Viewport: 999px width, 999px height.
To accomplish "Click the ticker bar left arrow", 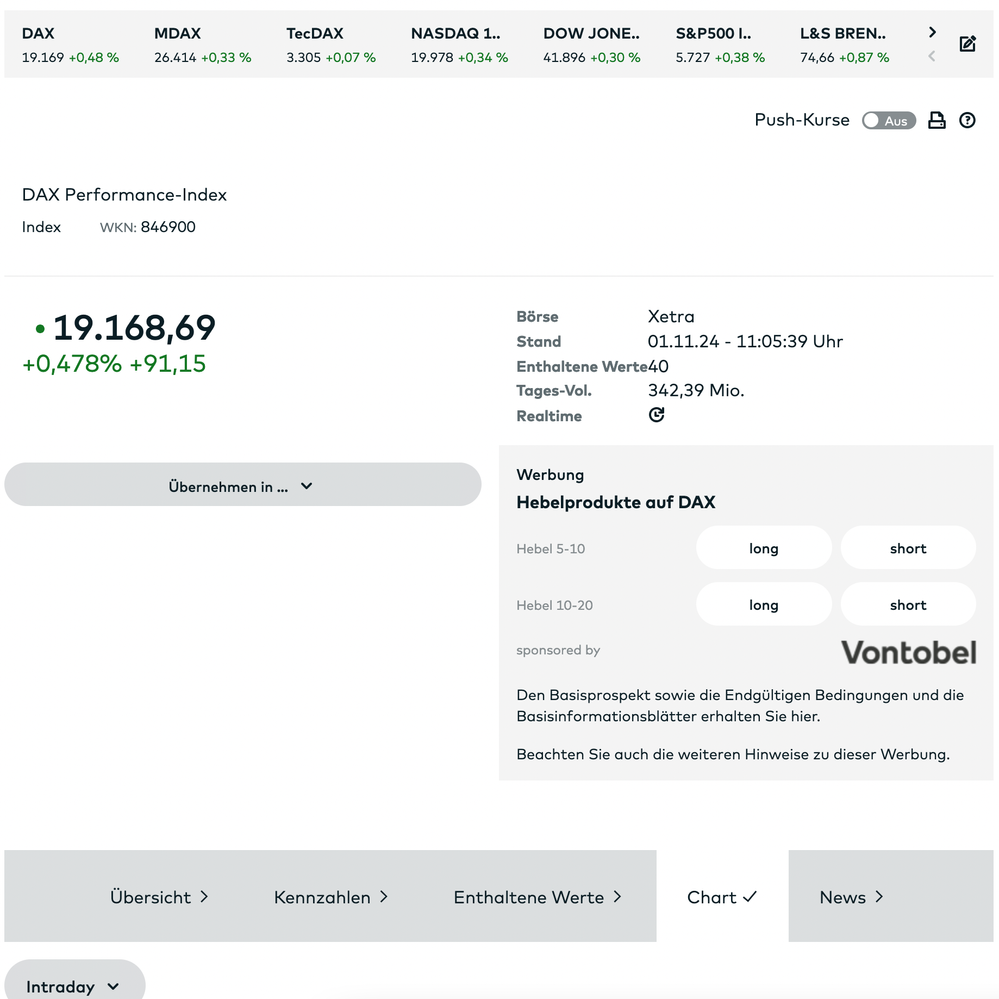I will pyautogui.click(x=932, y=57).
